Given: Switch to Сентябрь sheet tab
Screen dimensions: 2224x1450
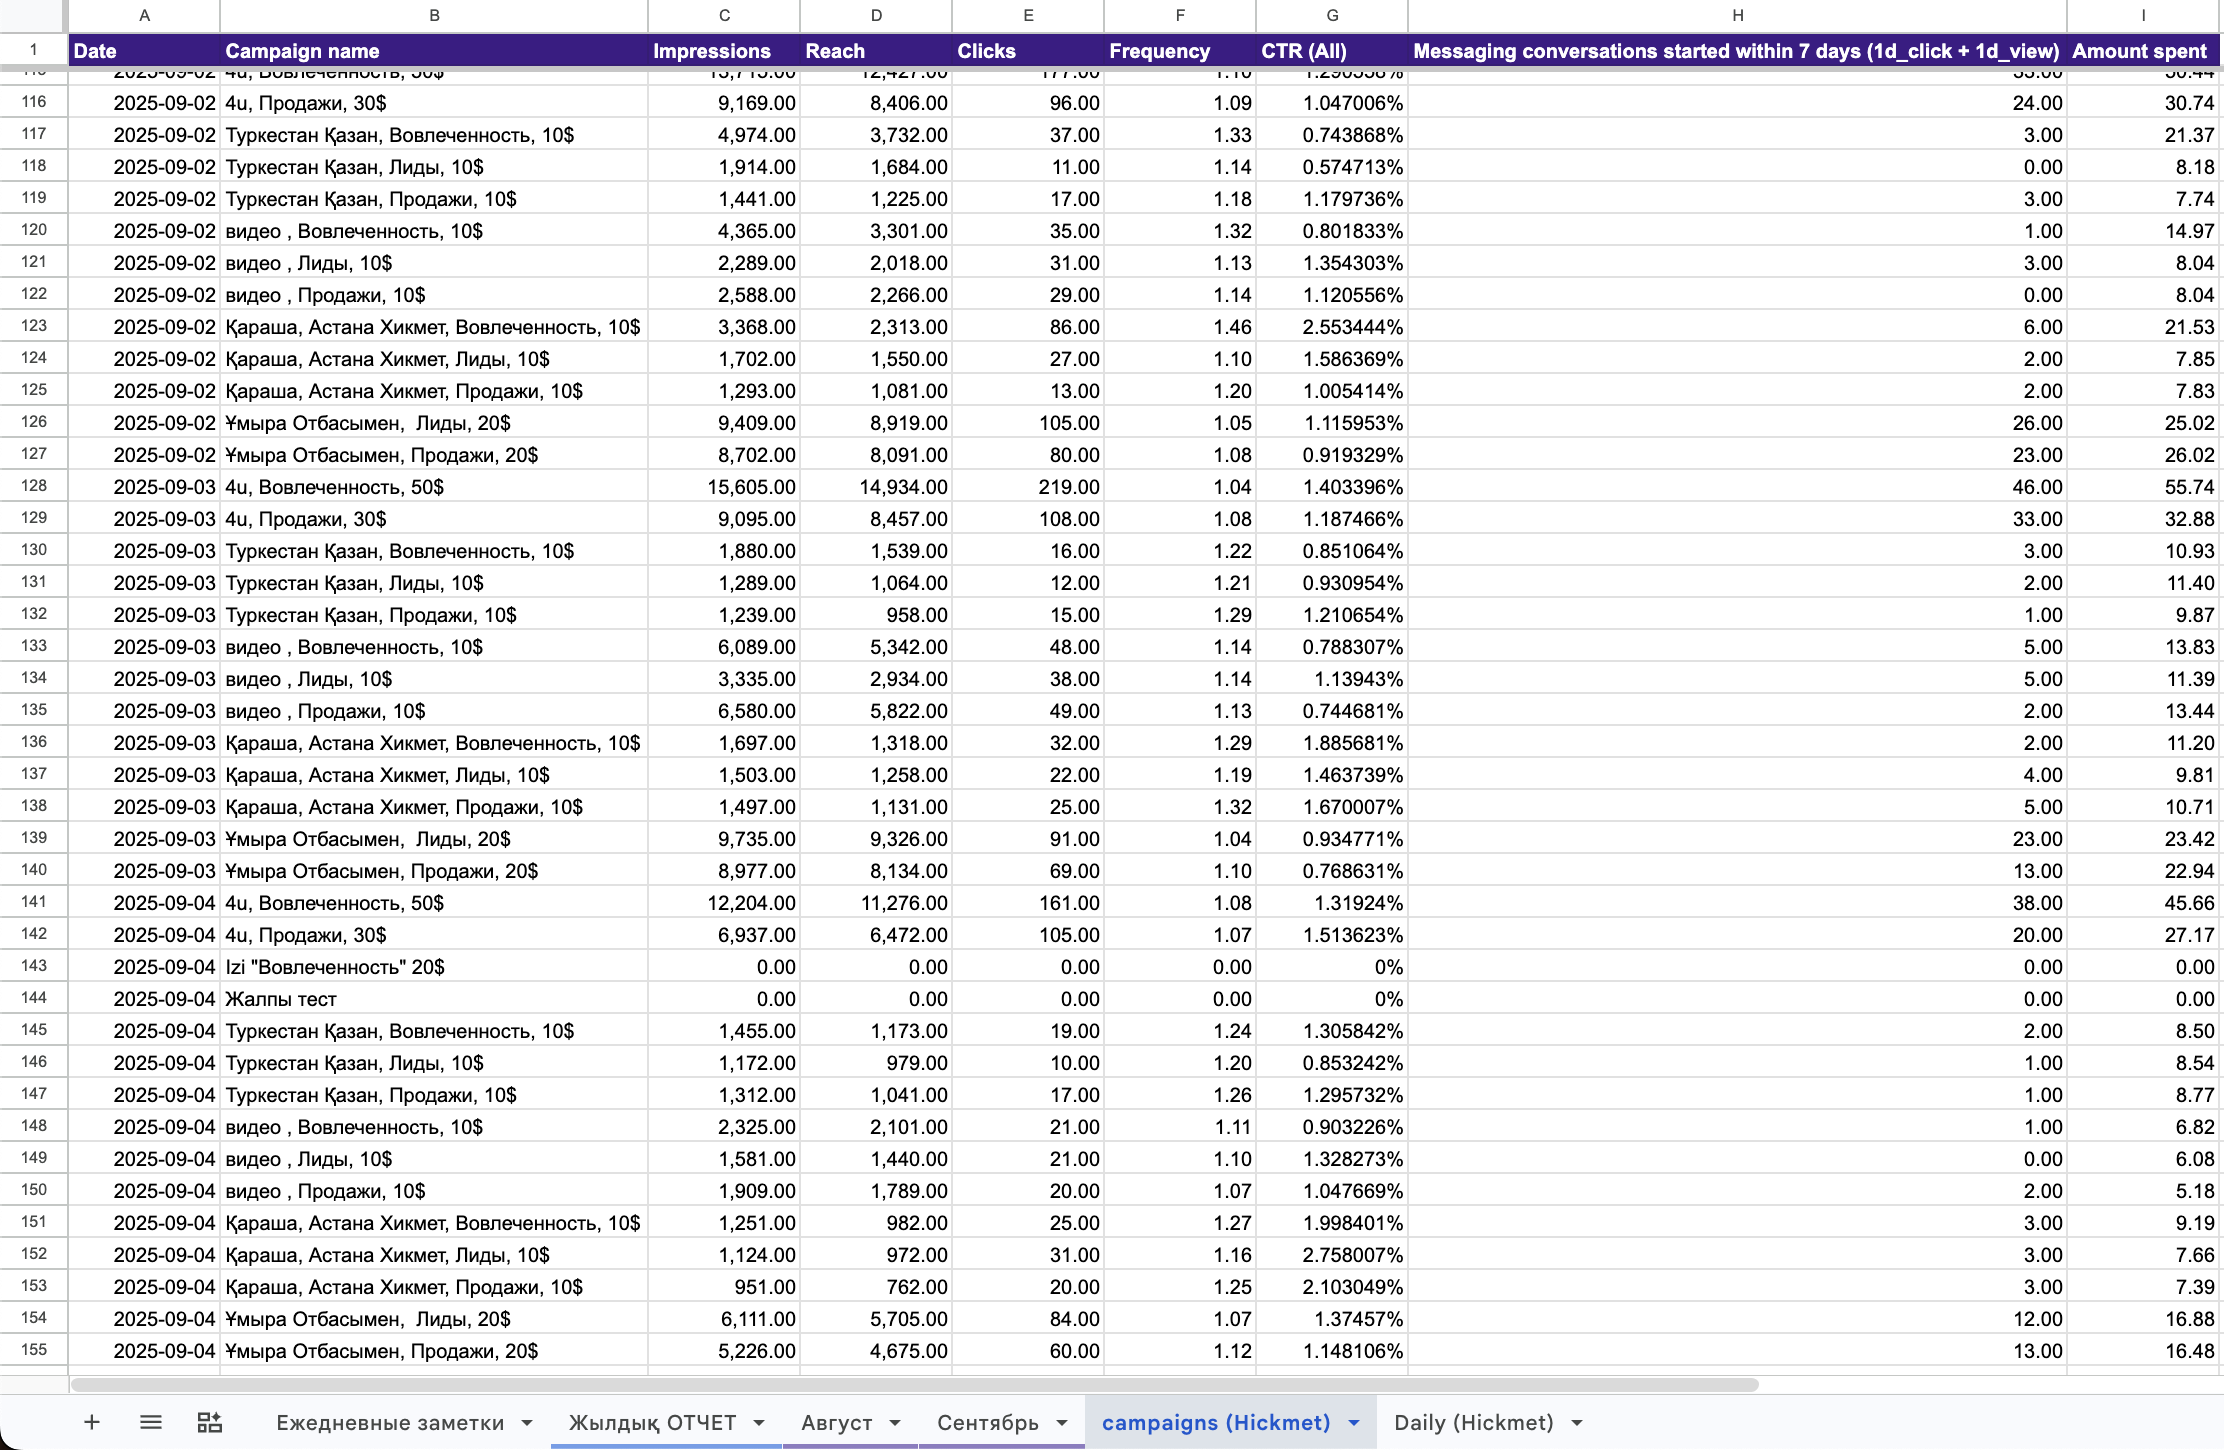Looking at the screenshot, I should coord(987,1422).
